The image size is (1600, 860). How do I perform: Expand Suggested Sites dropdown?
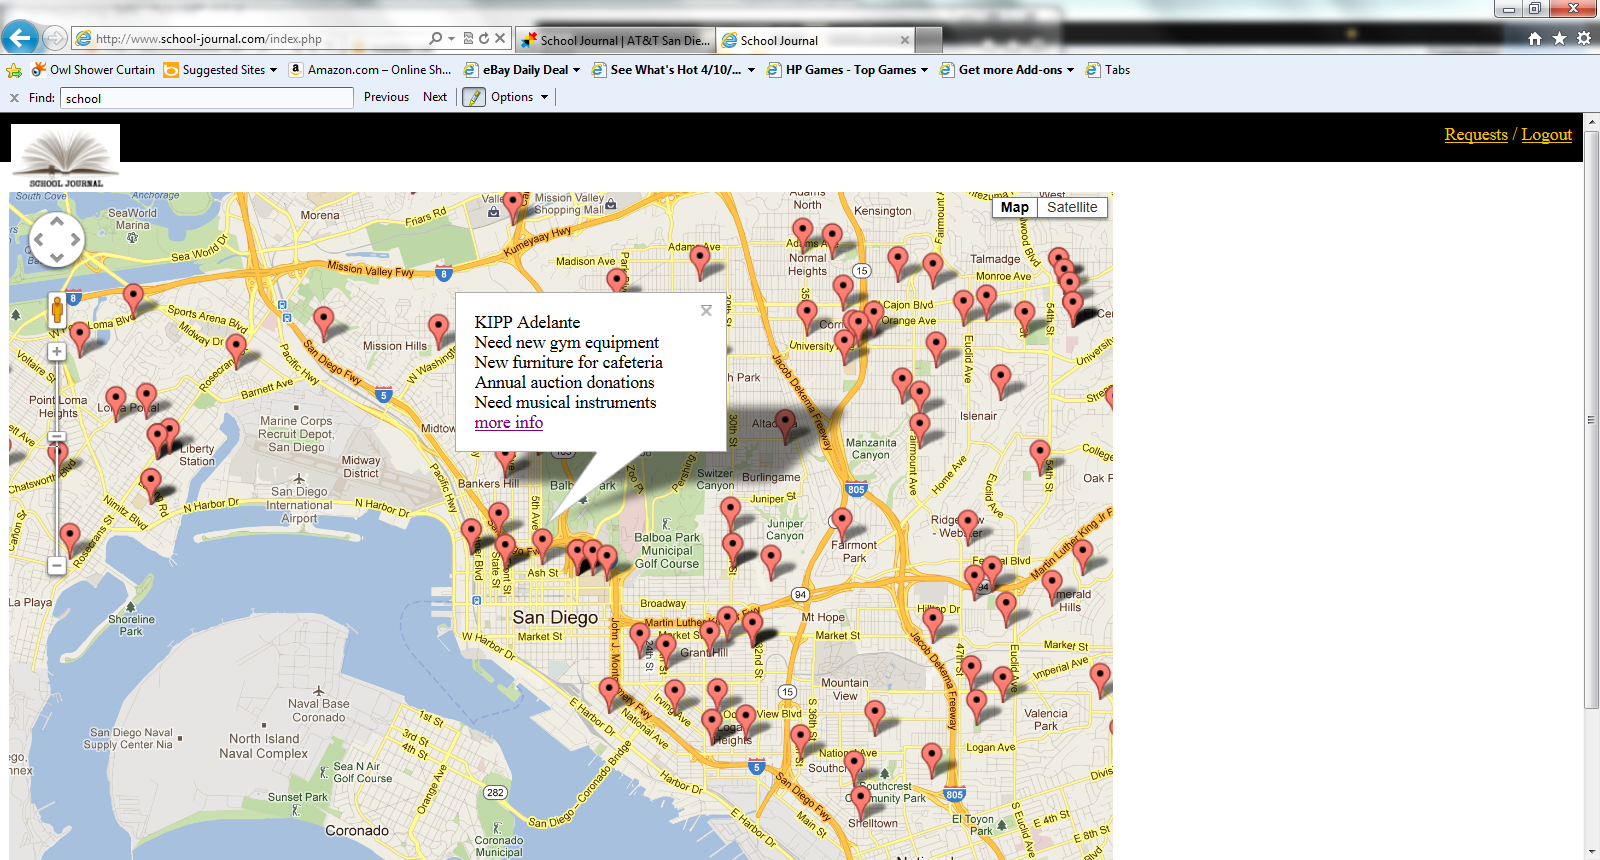click(x=273, y=70)
